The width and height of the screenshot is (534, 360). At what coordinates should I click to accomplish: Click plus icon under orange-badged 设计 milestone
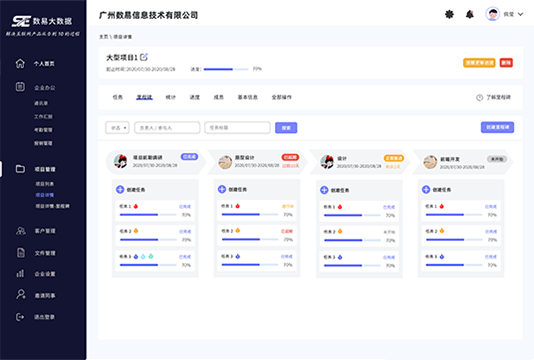click(324, 190)
